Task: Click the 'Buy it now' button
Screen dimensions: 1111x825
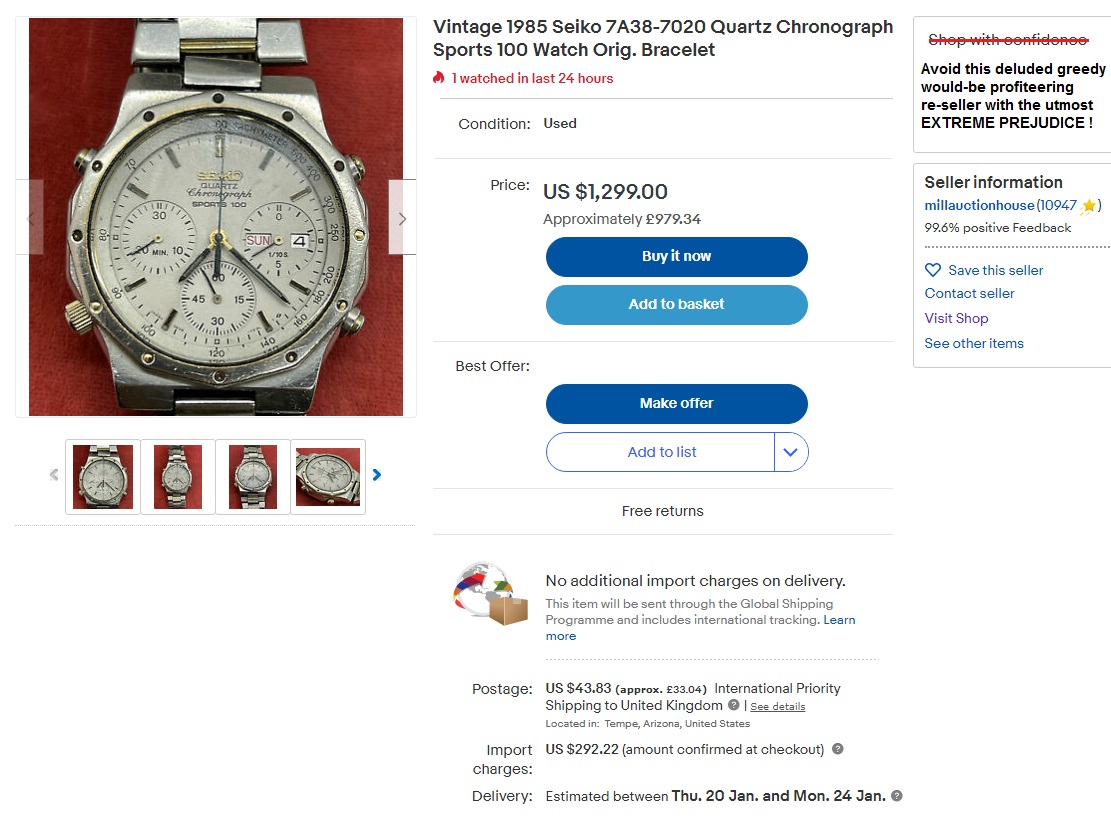Action: click(676, 257)
